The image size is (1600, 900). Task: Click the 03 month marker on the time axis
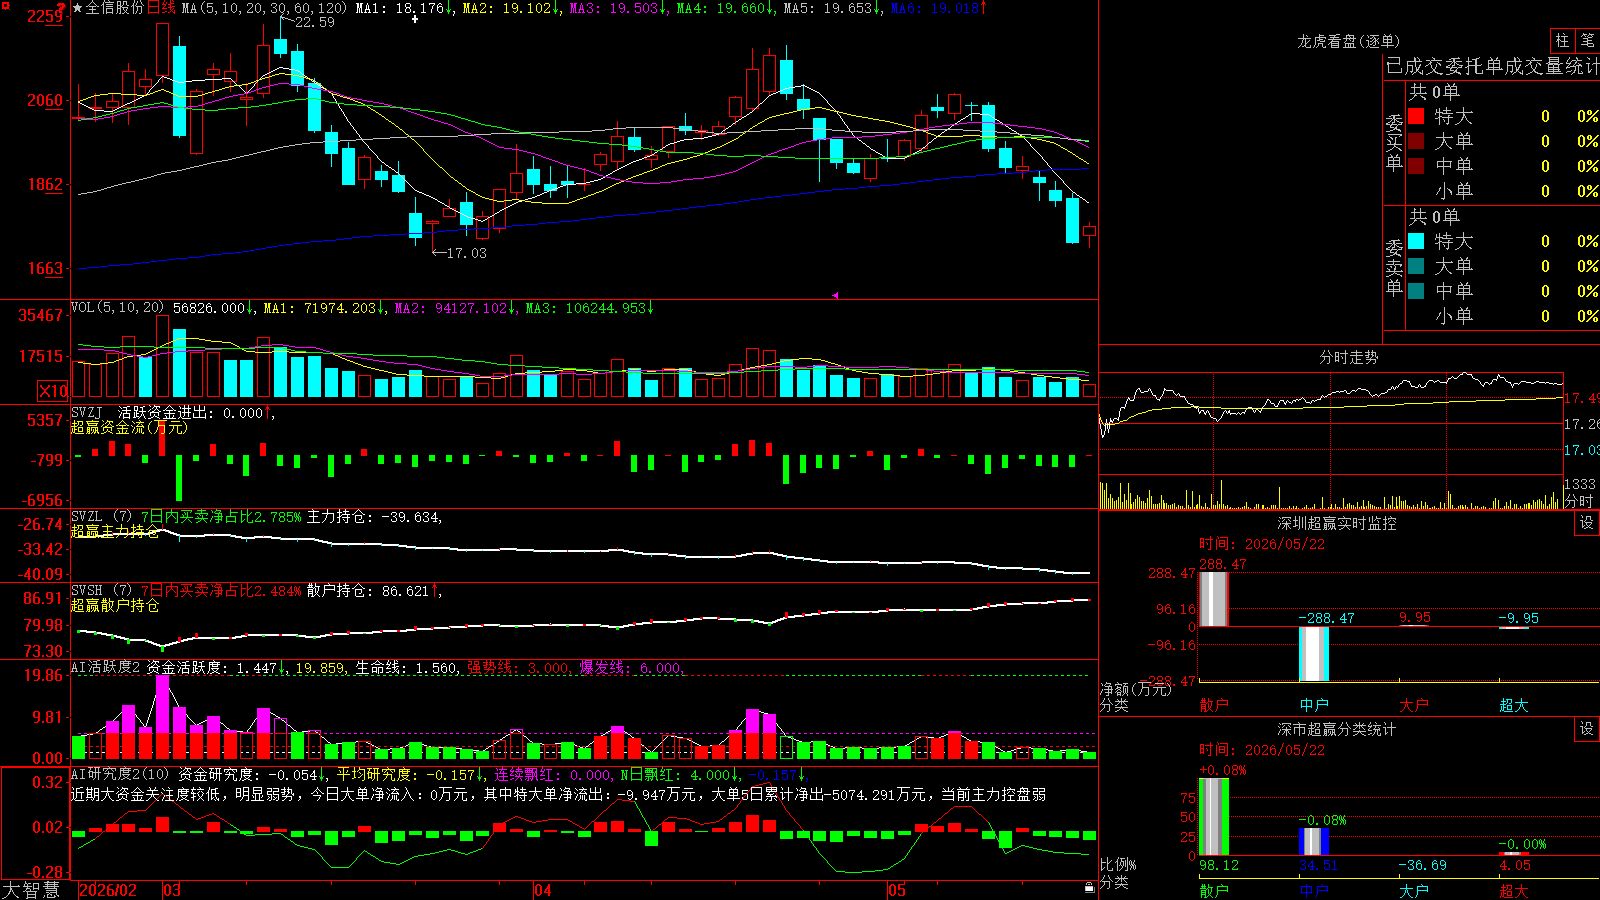pos(172,890)
